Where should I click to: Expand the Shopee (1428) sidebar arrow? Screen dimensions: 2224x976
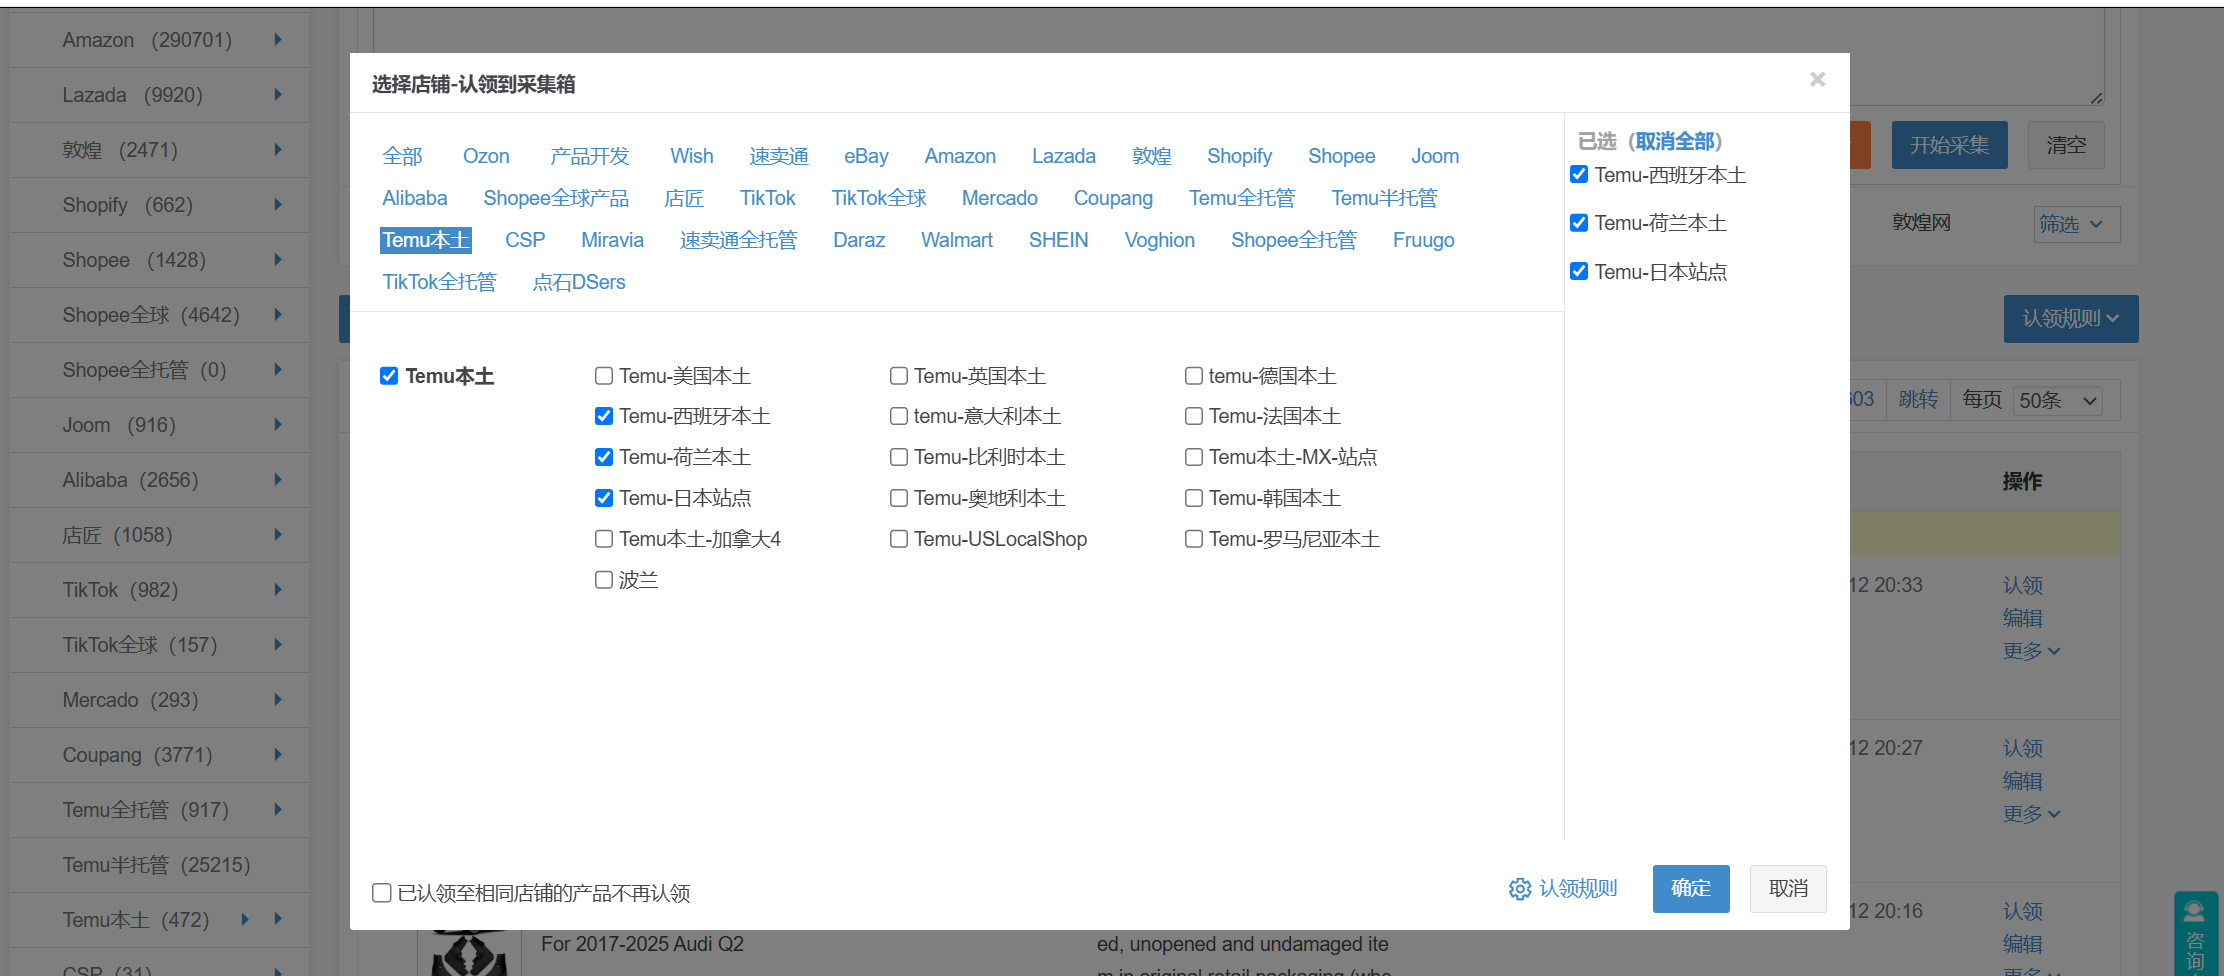[278, 260]
